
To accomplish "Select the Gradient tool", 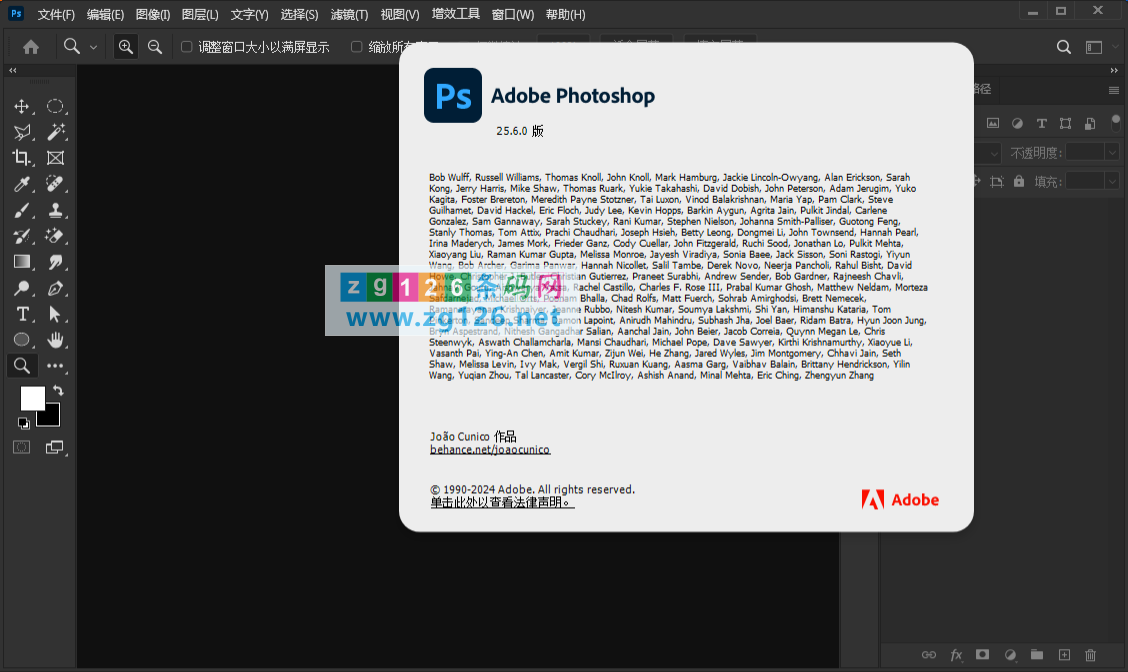I will 22,262.
